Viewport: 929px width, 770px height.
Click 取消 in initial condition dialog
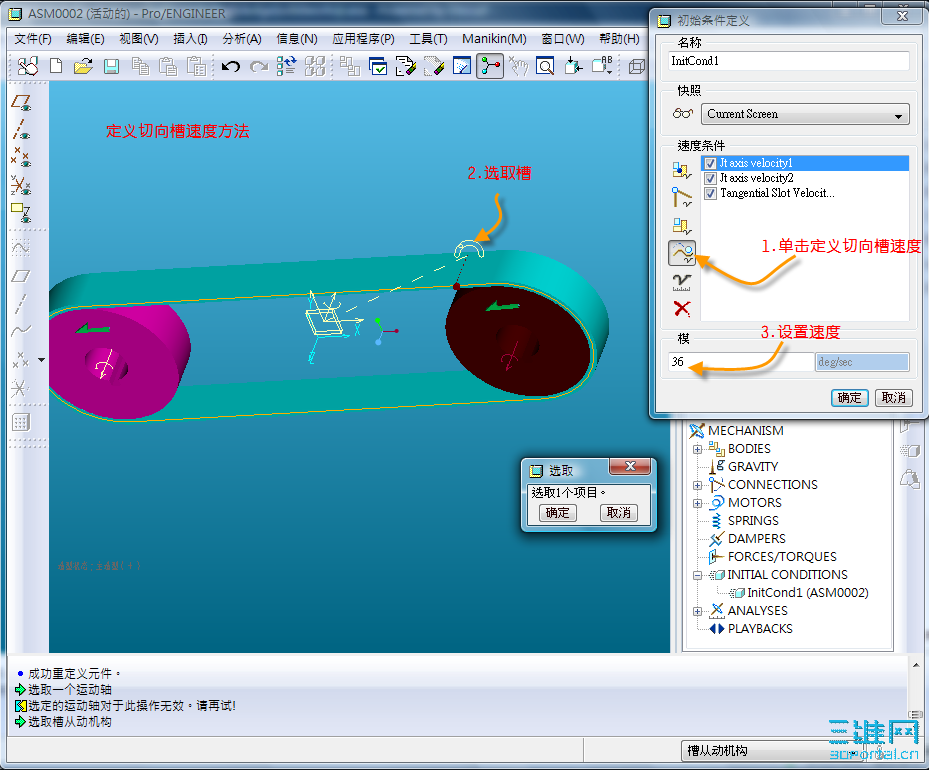[893, 397]
